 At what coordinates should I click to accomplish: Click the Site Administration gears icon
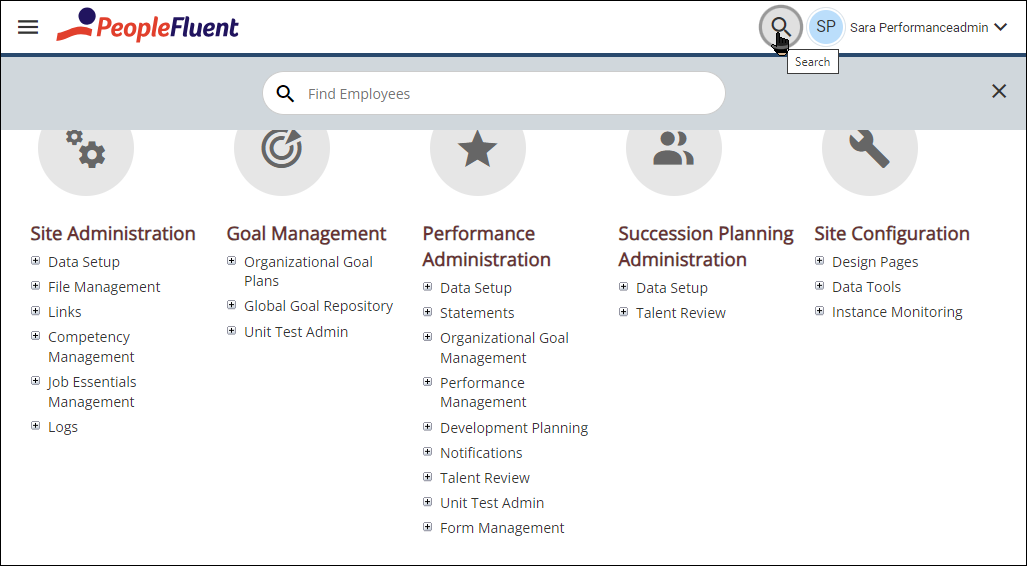click(86, 149)
